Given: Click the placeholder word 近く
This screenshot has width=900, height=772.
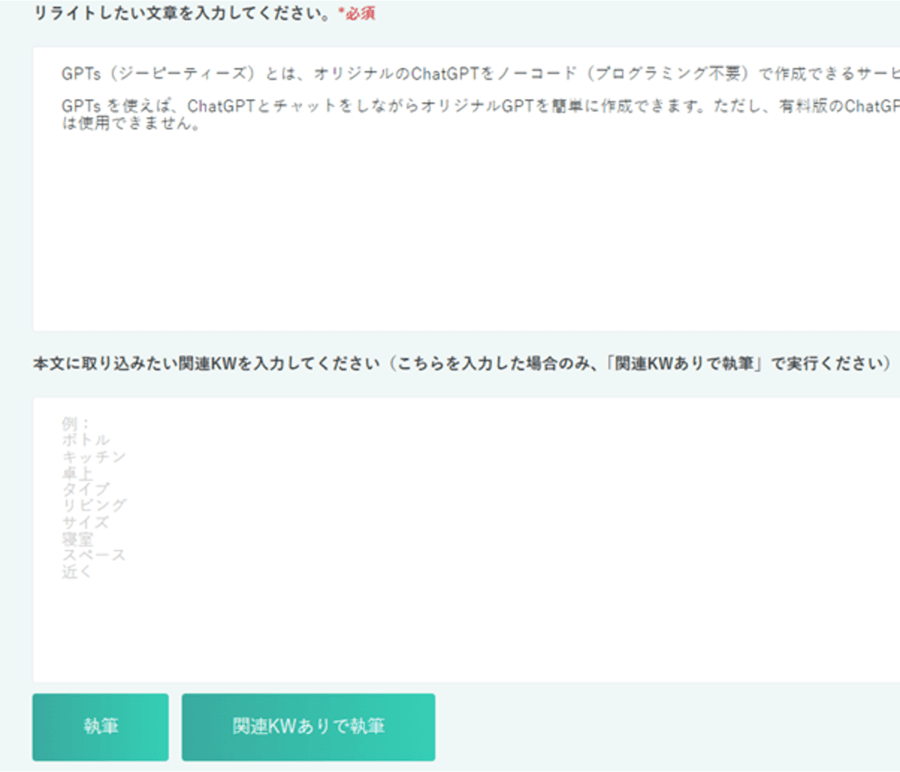Looking at the screenshot, I should (x=77, y=572).
